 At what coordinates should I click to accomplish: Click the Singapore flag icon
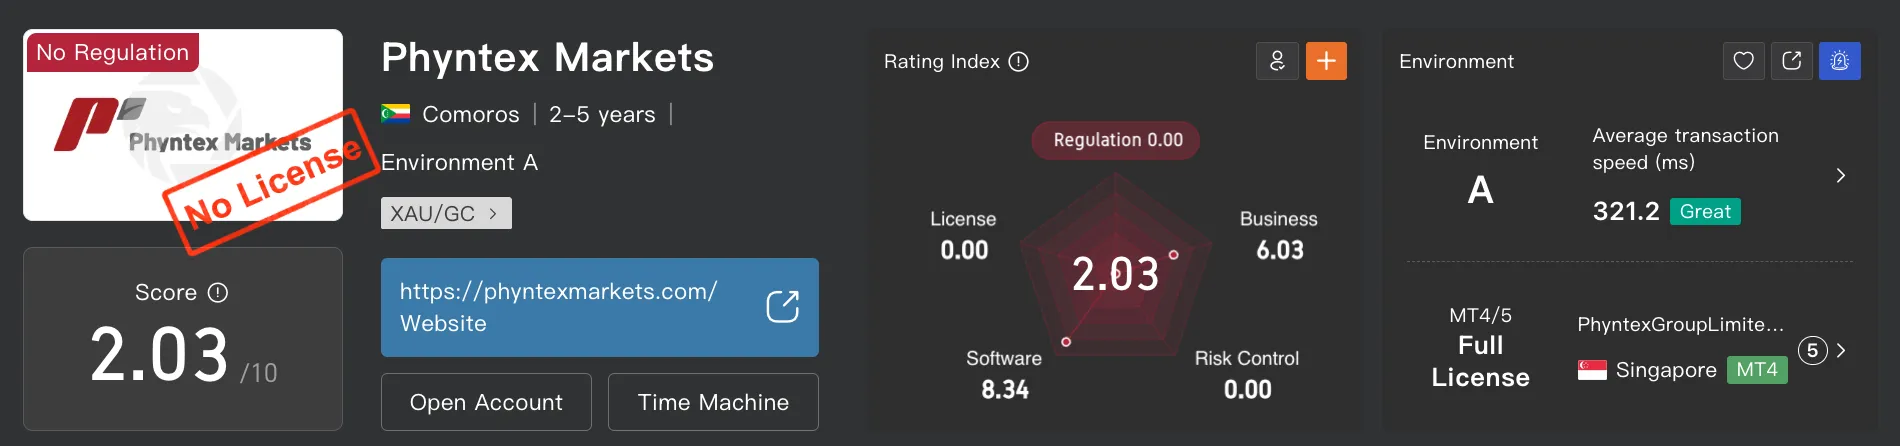click(x=1592, y=370)
